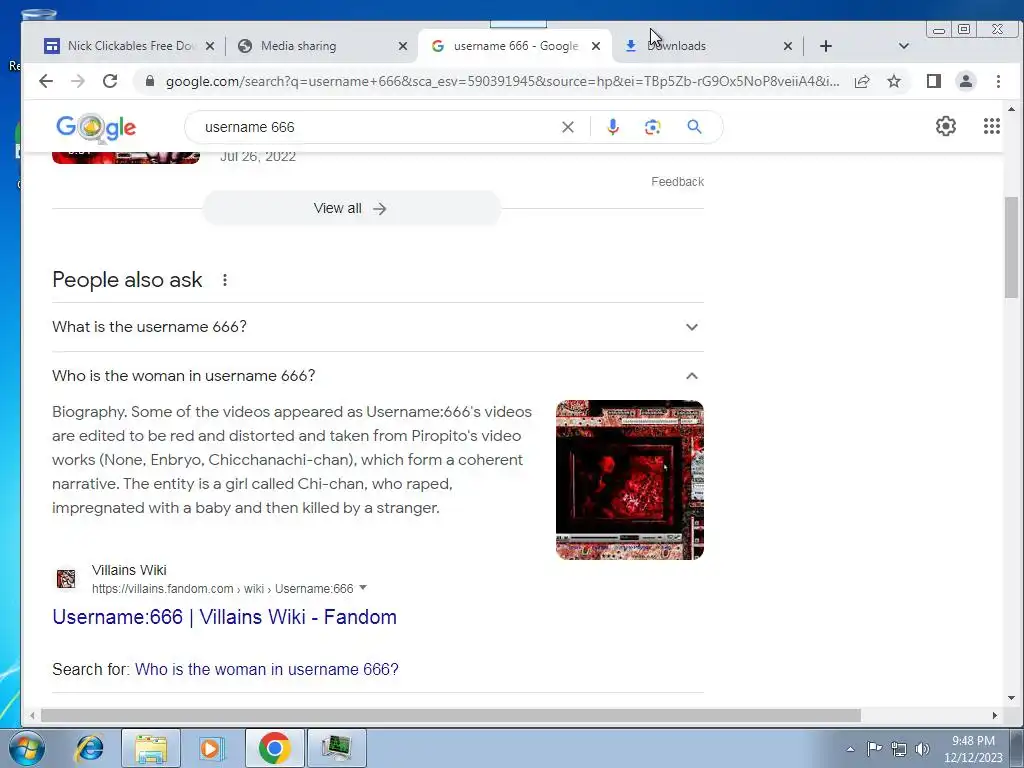Launch Internet Explorer from the taskbar
The height and width of the screenshot is (768, 1024).
click(89, 748)
